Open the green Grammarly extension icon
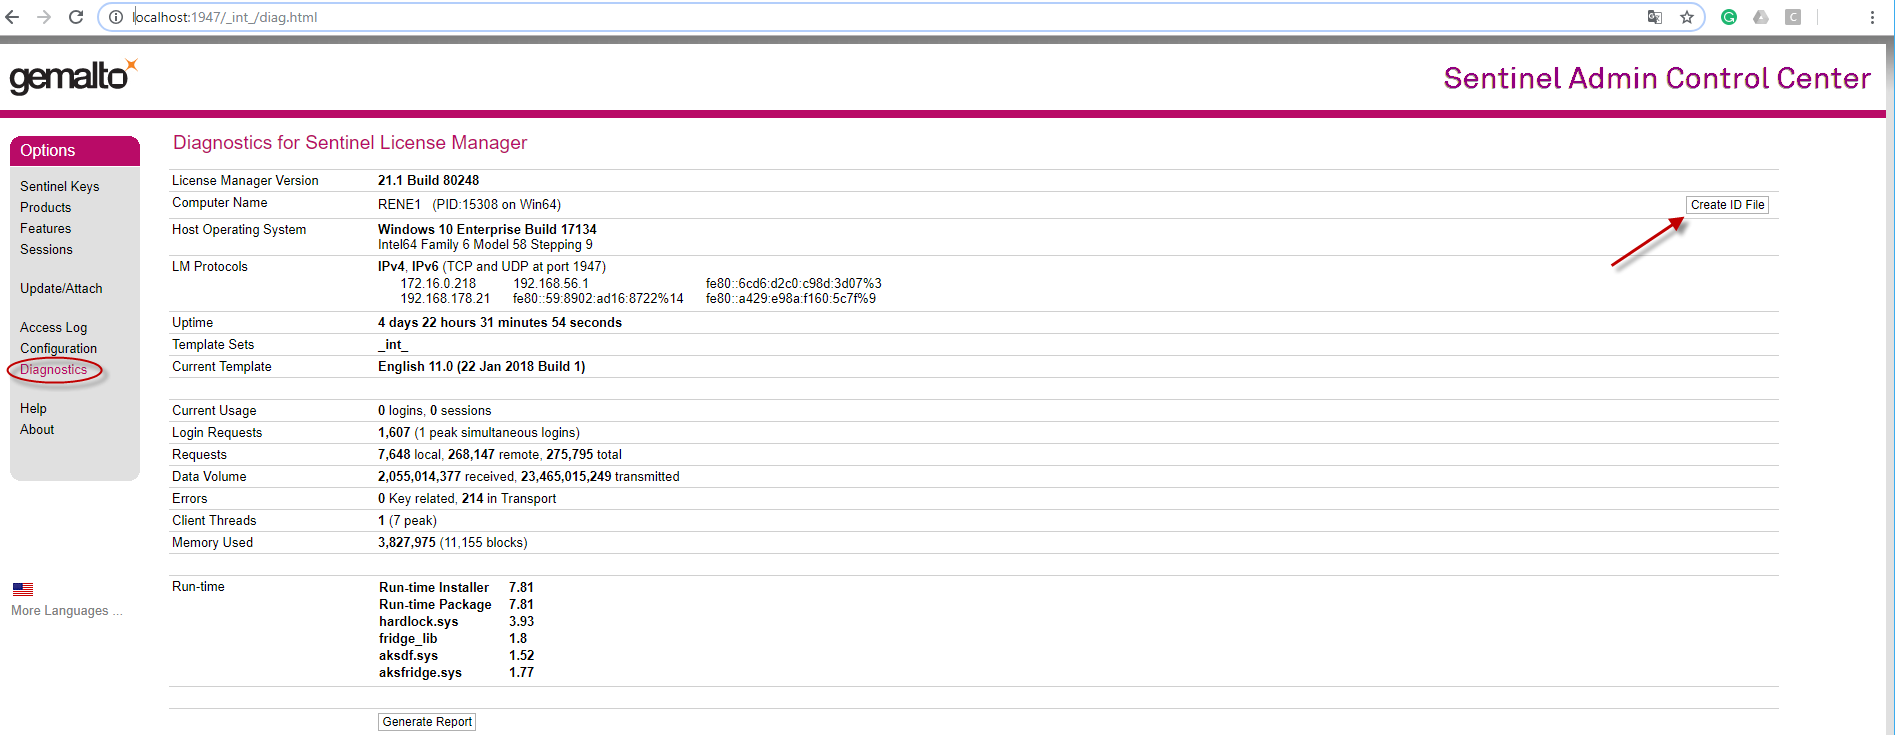The image size is (1895, 735). click(1729, 17)
